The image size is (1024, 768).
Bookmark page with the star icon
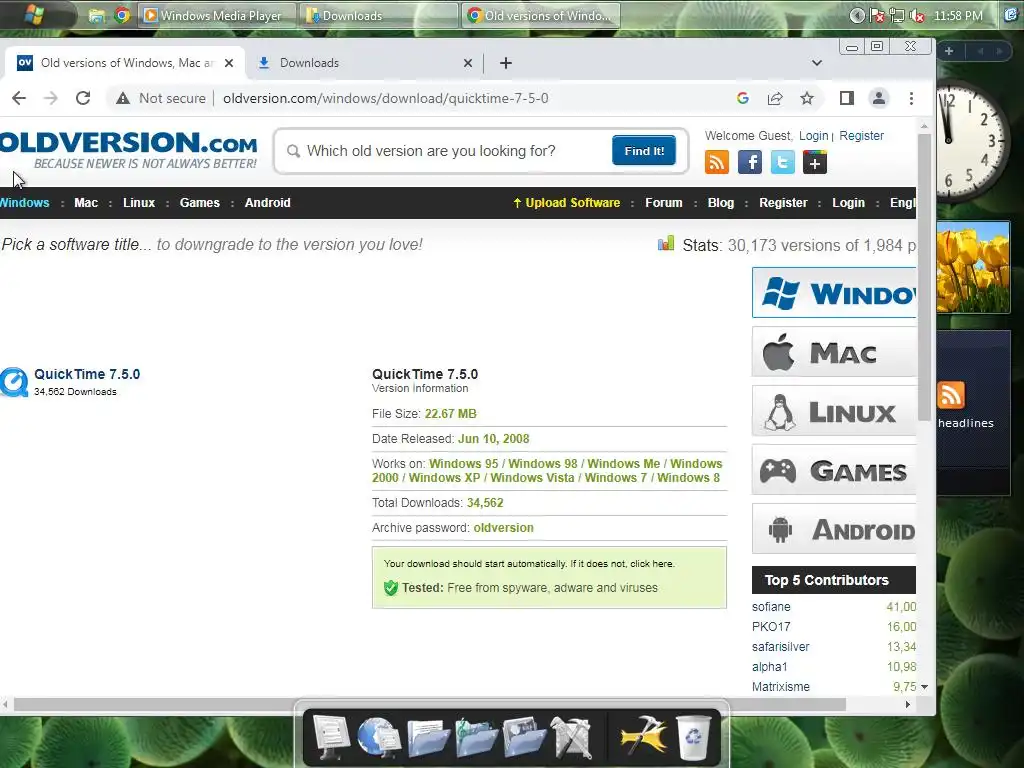click(807, 98)
